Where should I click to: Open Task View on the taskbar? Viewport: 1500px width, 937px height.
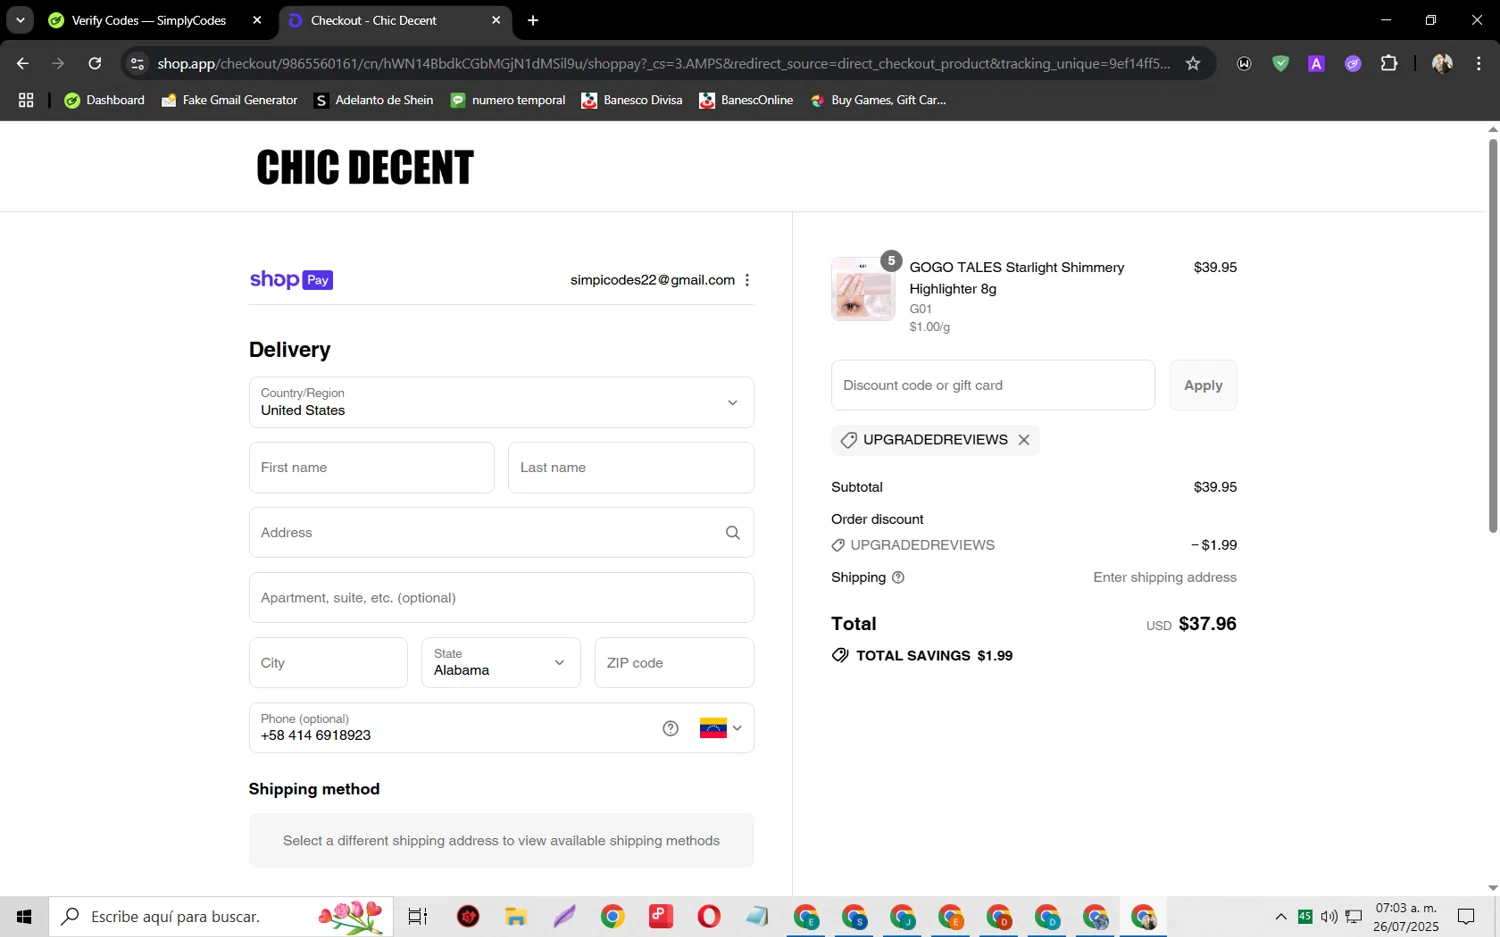click(x=418, y=916)
